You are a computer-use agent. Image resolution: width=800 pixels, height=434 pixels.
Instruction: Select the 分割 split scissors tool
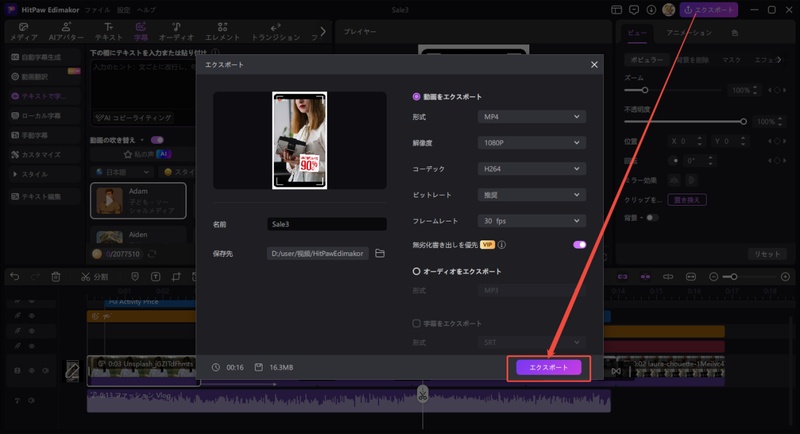(x=94, y=276)
